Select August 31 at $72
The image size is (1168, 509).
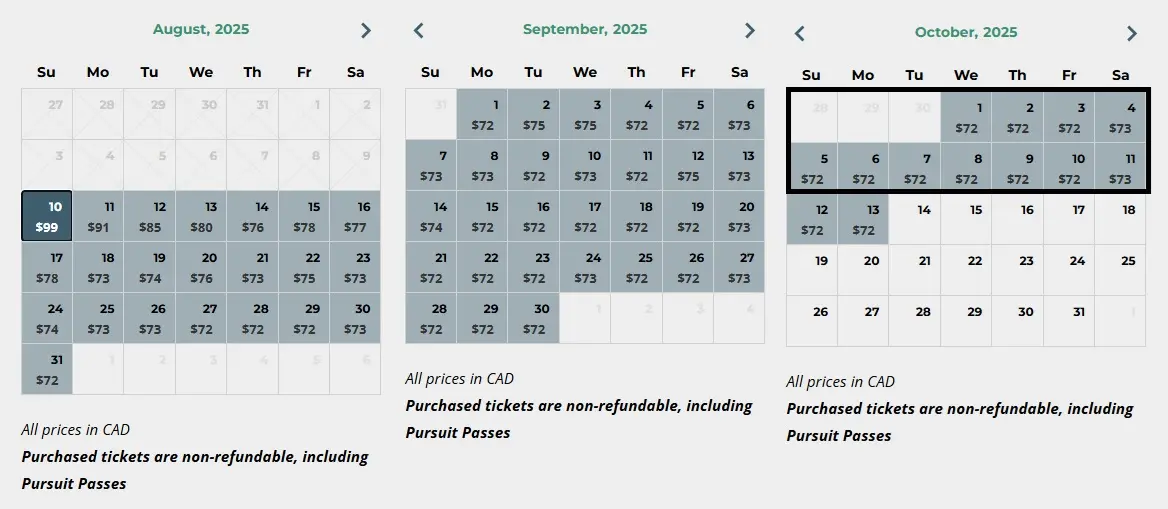click(x=47, y=369)
